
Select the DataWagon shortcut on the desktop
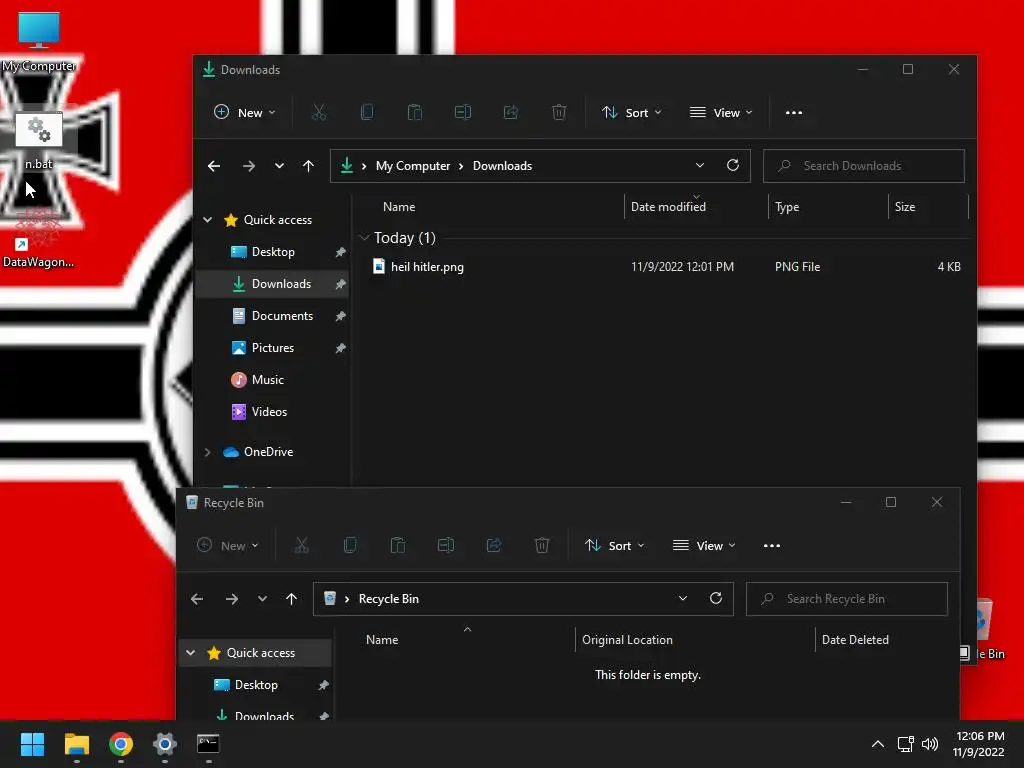pyautogui.click(x=38, y=240)
